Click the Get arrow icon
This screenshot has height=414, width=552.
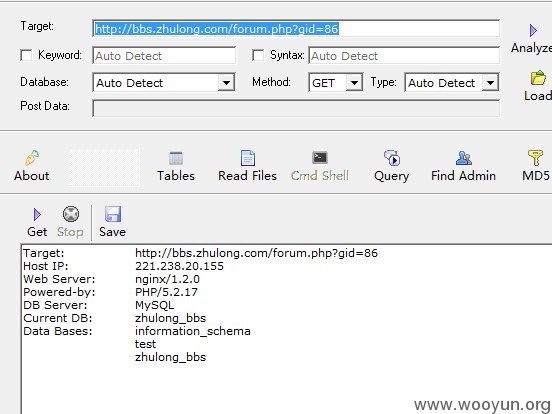[x=37, y=214]
